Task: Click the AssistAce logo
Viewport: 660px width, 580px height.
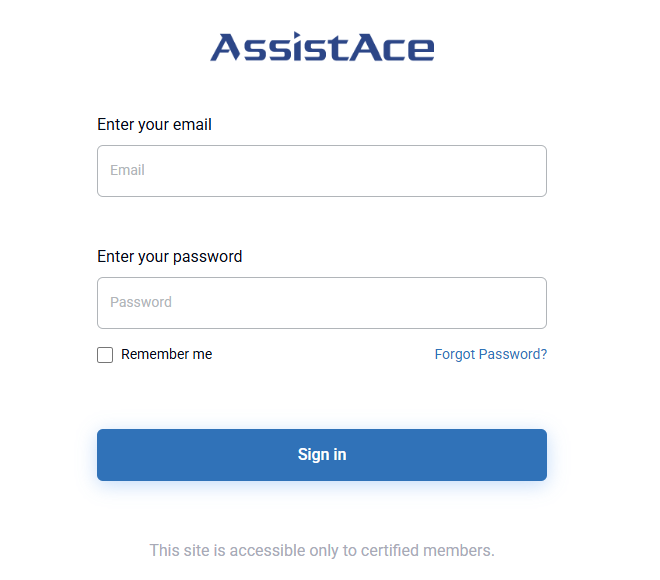Action: tap(322, 47)
